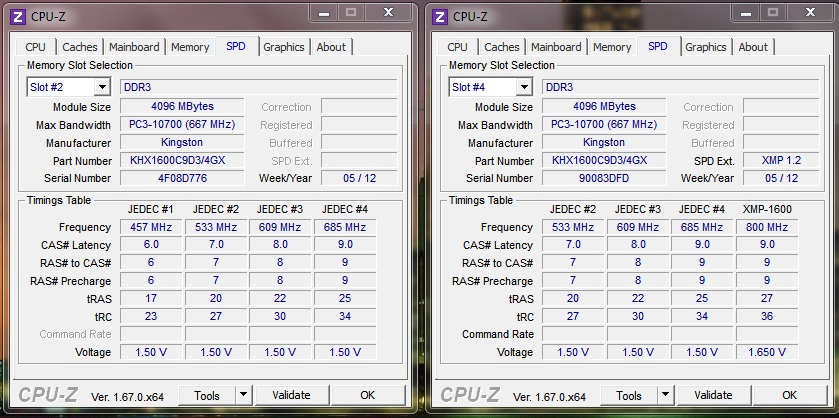Image resolution: width=839 pixels, height=418 pixels.
Task: Click Part Number field in Slot #4 window
Action: point(604,160)
